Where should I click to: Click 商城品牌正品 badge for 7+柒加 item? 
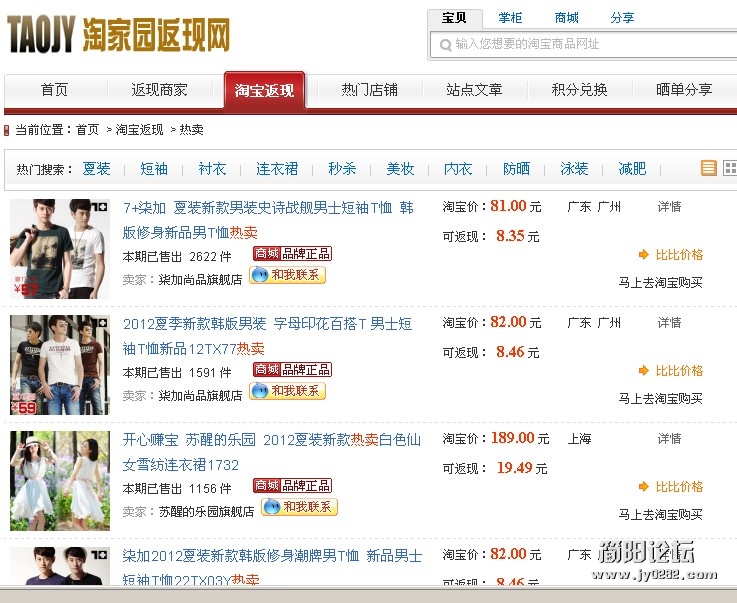[292, 254]
